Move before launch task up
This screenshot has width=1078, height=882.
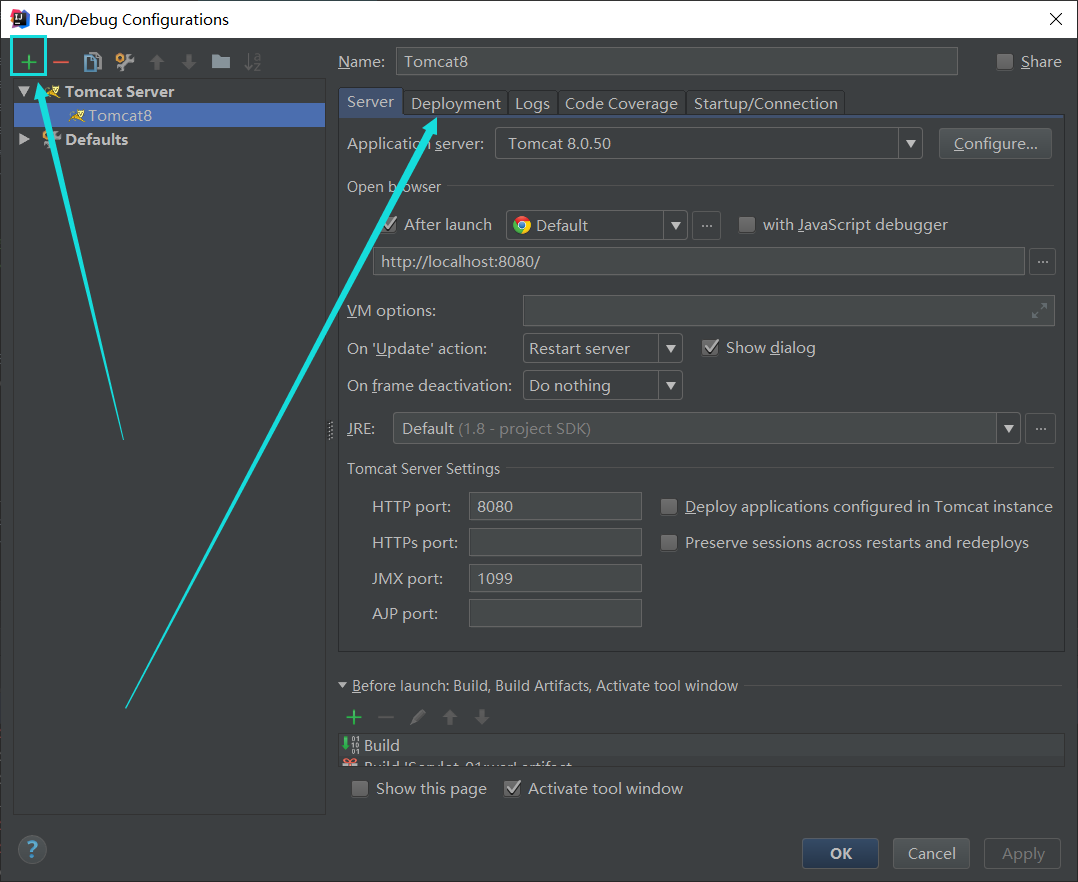pos(450,718)
